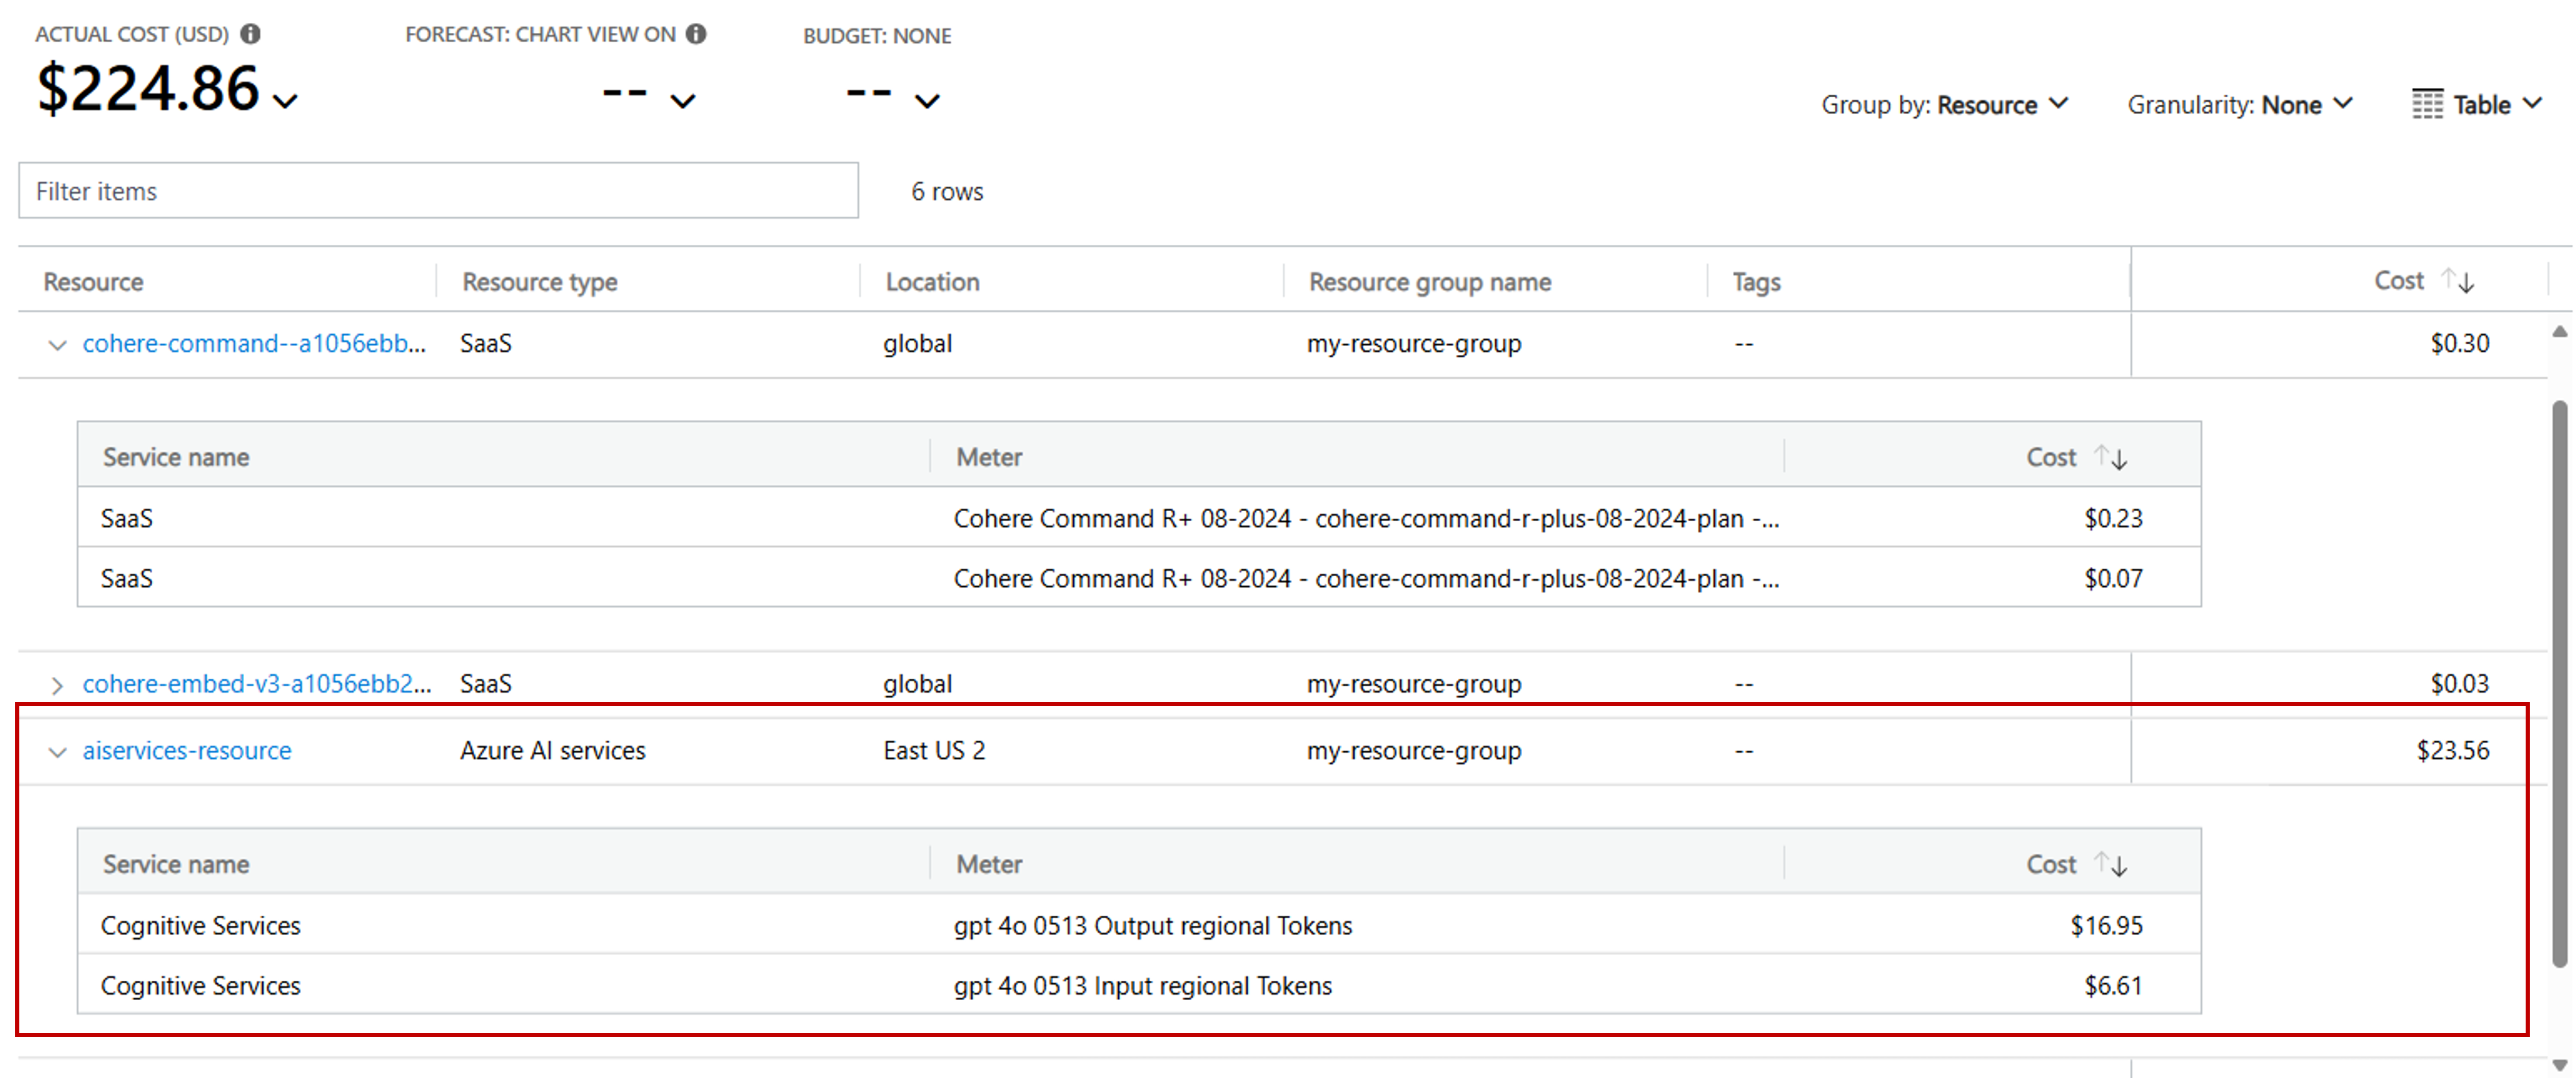Expand the $224.86 actual cost chevron
Image resolution: width=2576 pixels, height=1078 pixels.
click(285, 101)
